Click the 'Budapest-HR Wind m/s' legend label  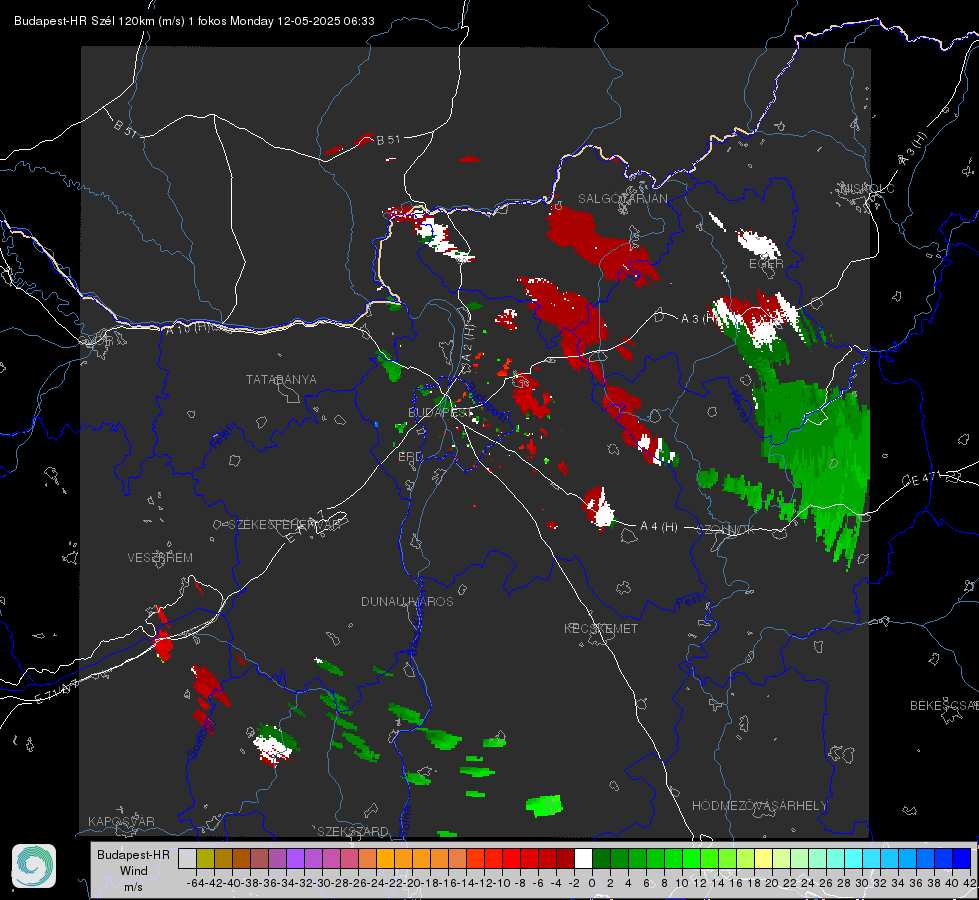click(133, 870)
